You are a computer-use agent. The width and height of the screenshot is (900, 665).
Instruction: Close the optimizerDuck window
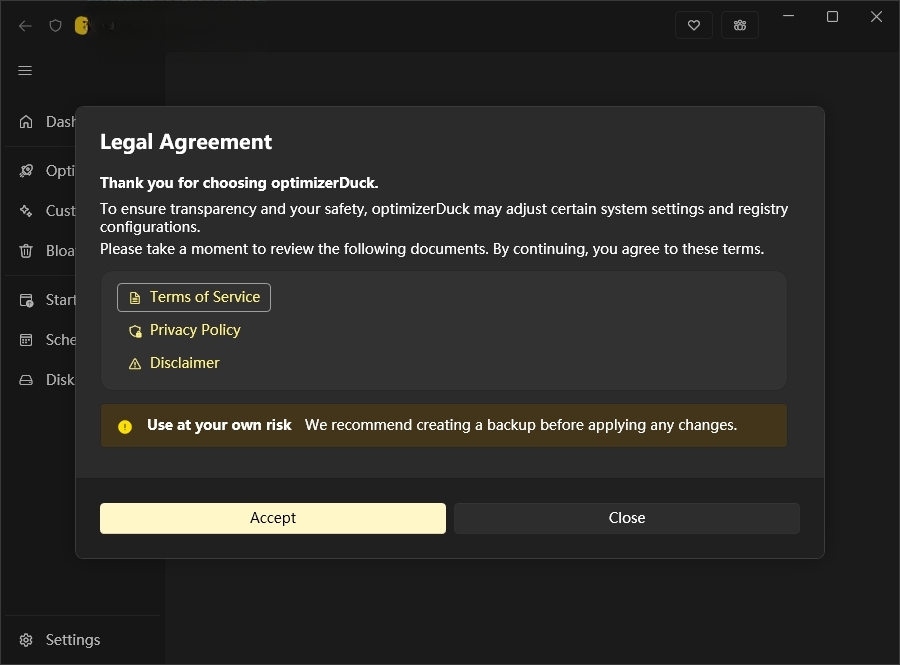click(876, 16)
